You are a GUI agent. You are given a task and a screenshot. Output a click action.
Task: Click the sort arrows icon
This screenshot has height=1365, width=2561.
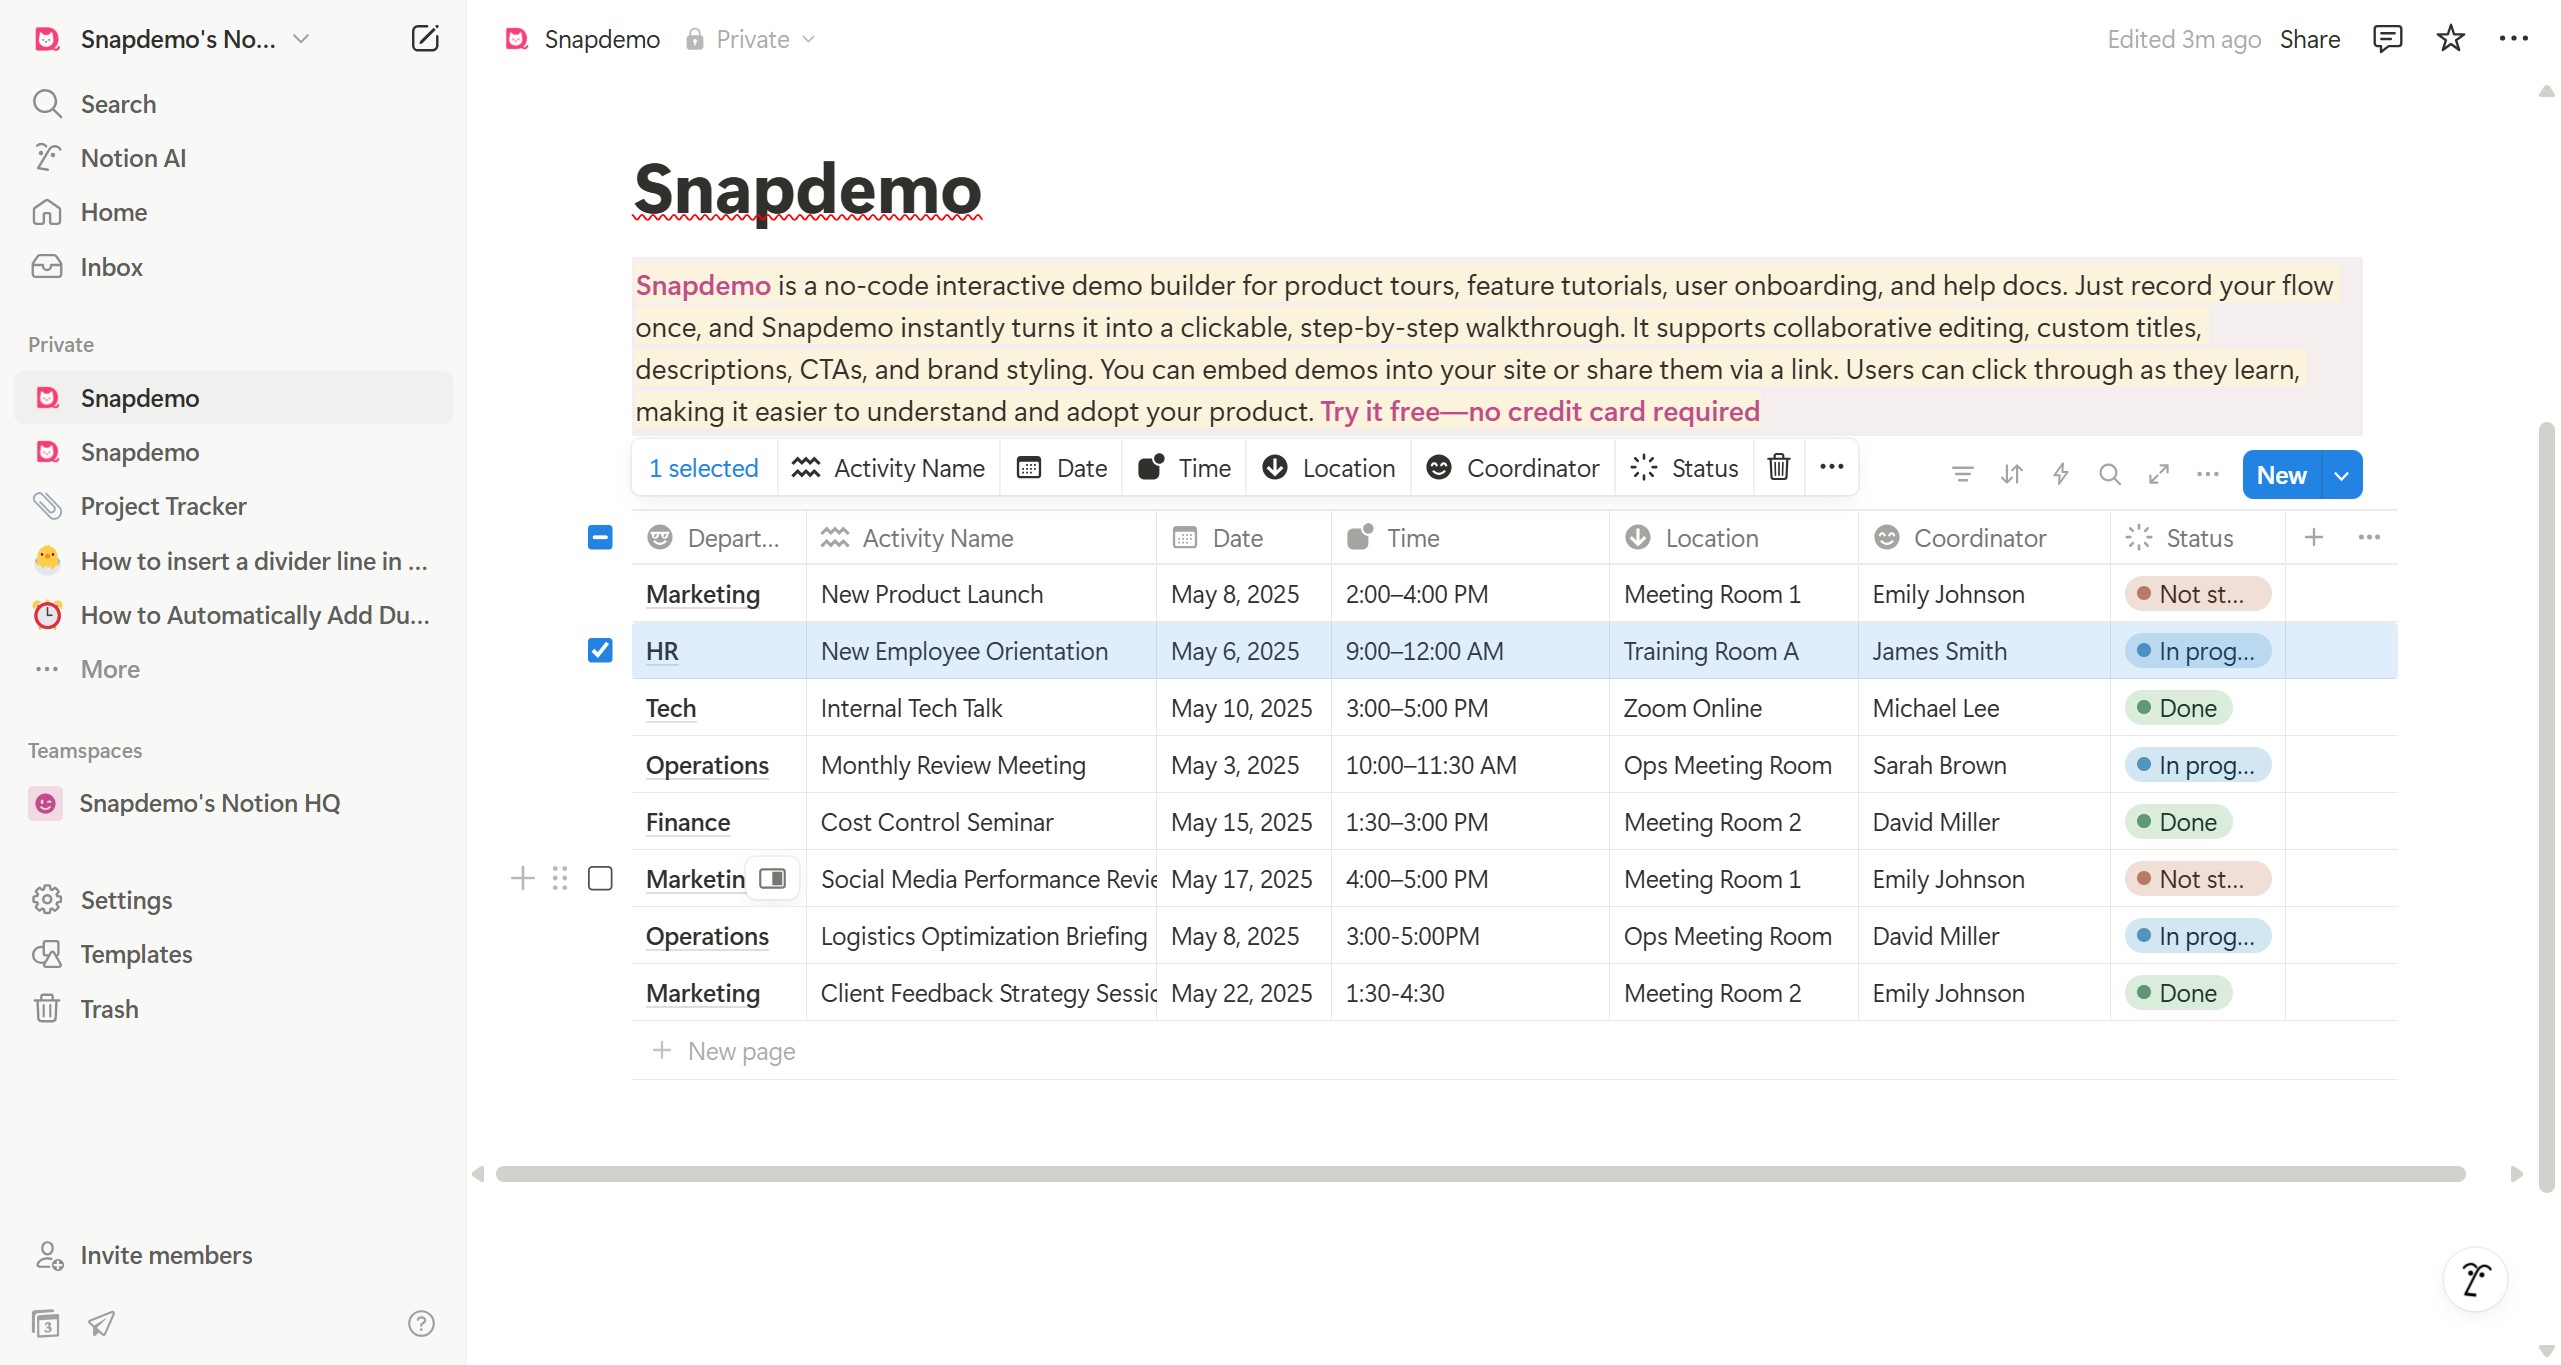pos(2011,474)
